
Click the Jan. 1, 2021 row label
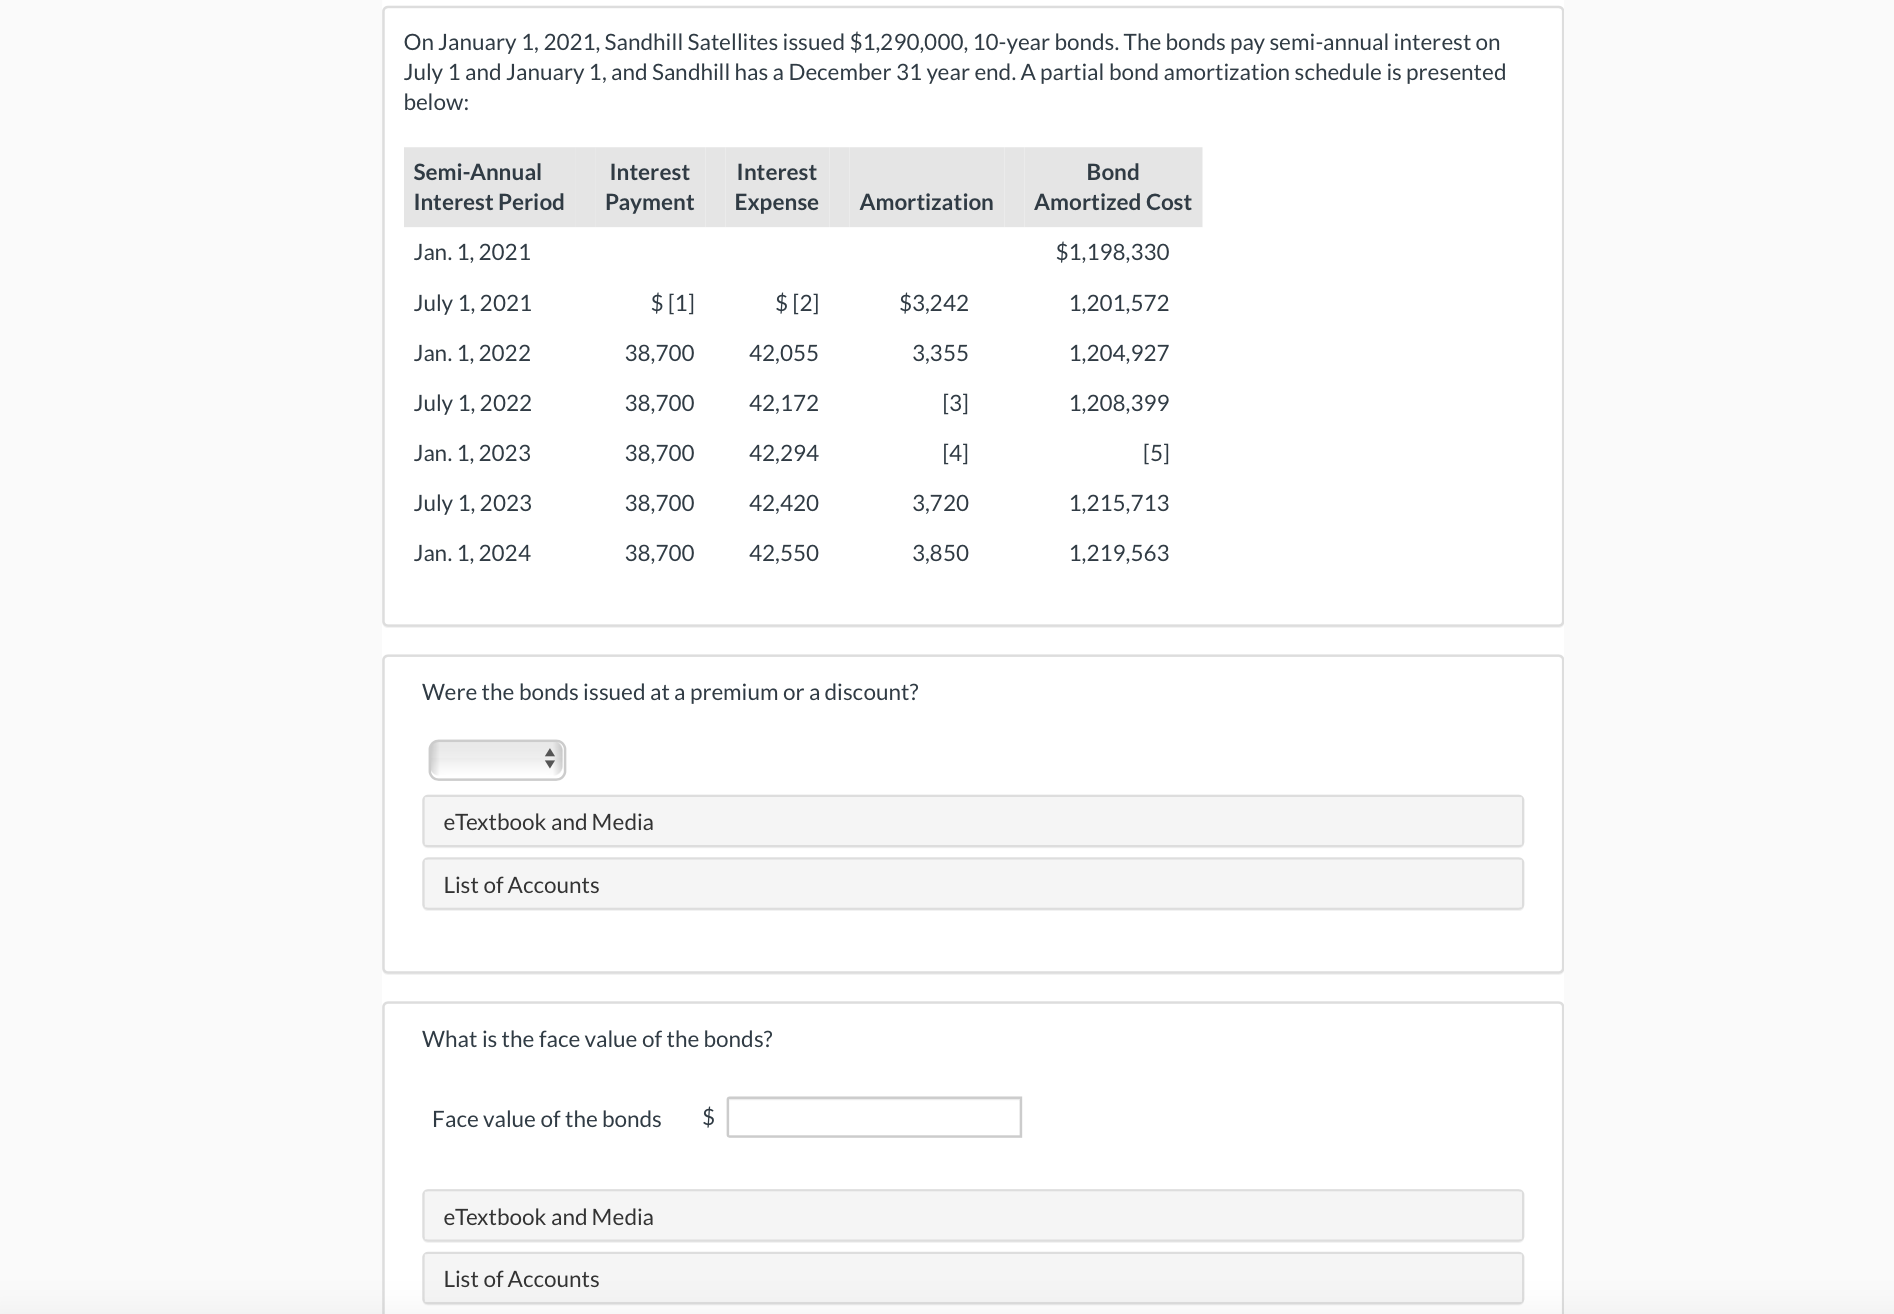tap(472, 251)
